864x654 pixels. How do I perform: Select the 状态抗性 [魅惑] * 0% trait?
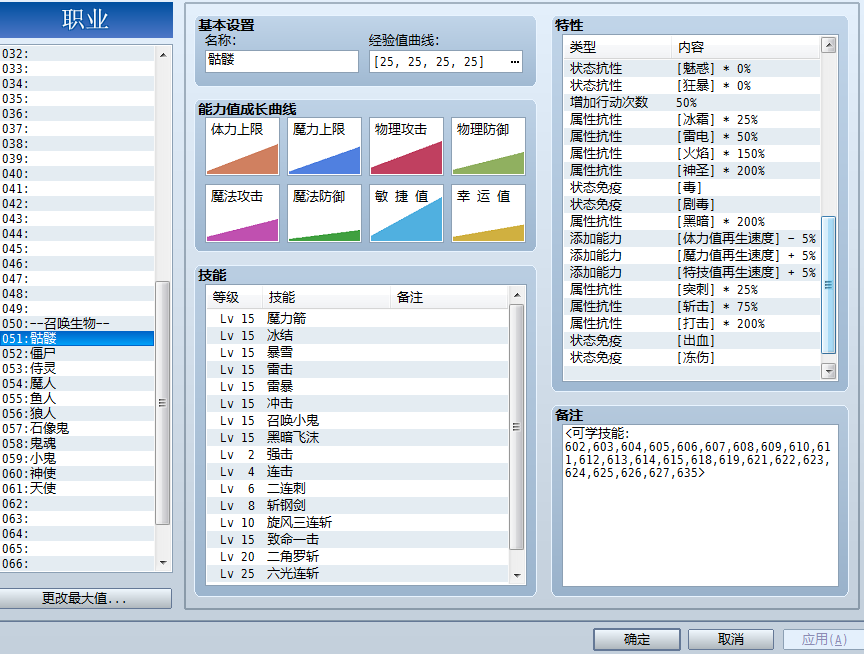pyautogui.click(x=692, y=69)
